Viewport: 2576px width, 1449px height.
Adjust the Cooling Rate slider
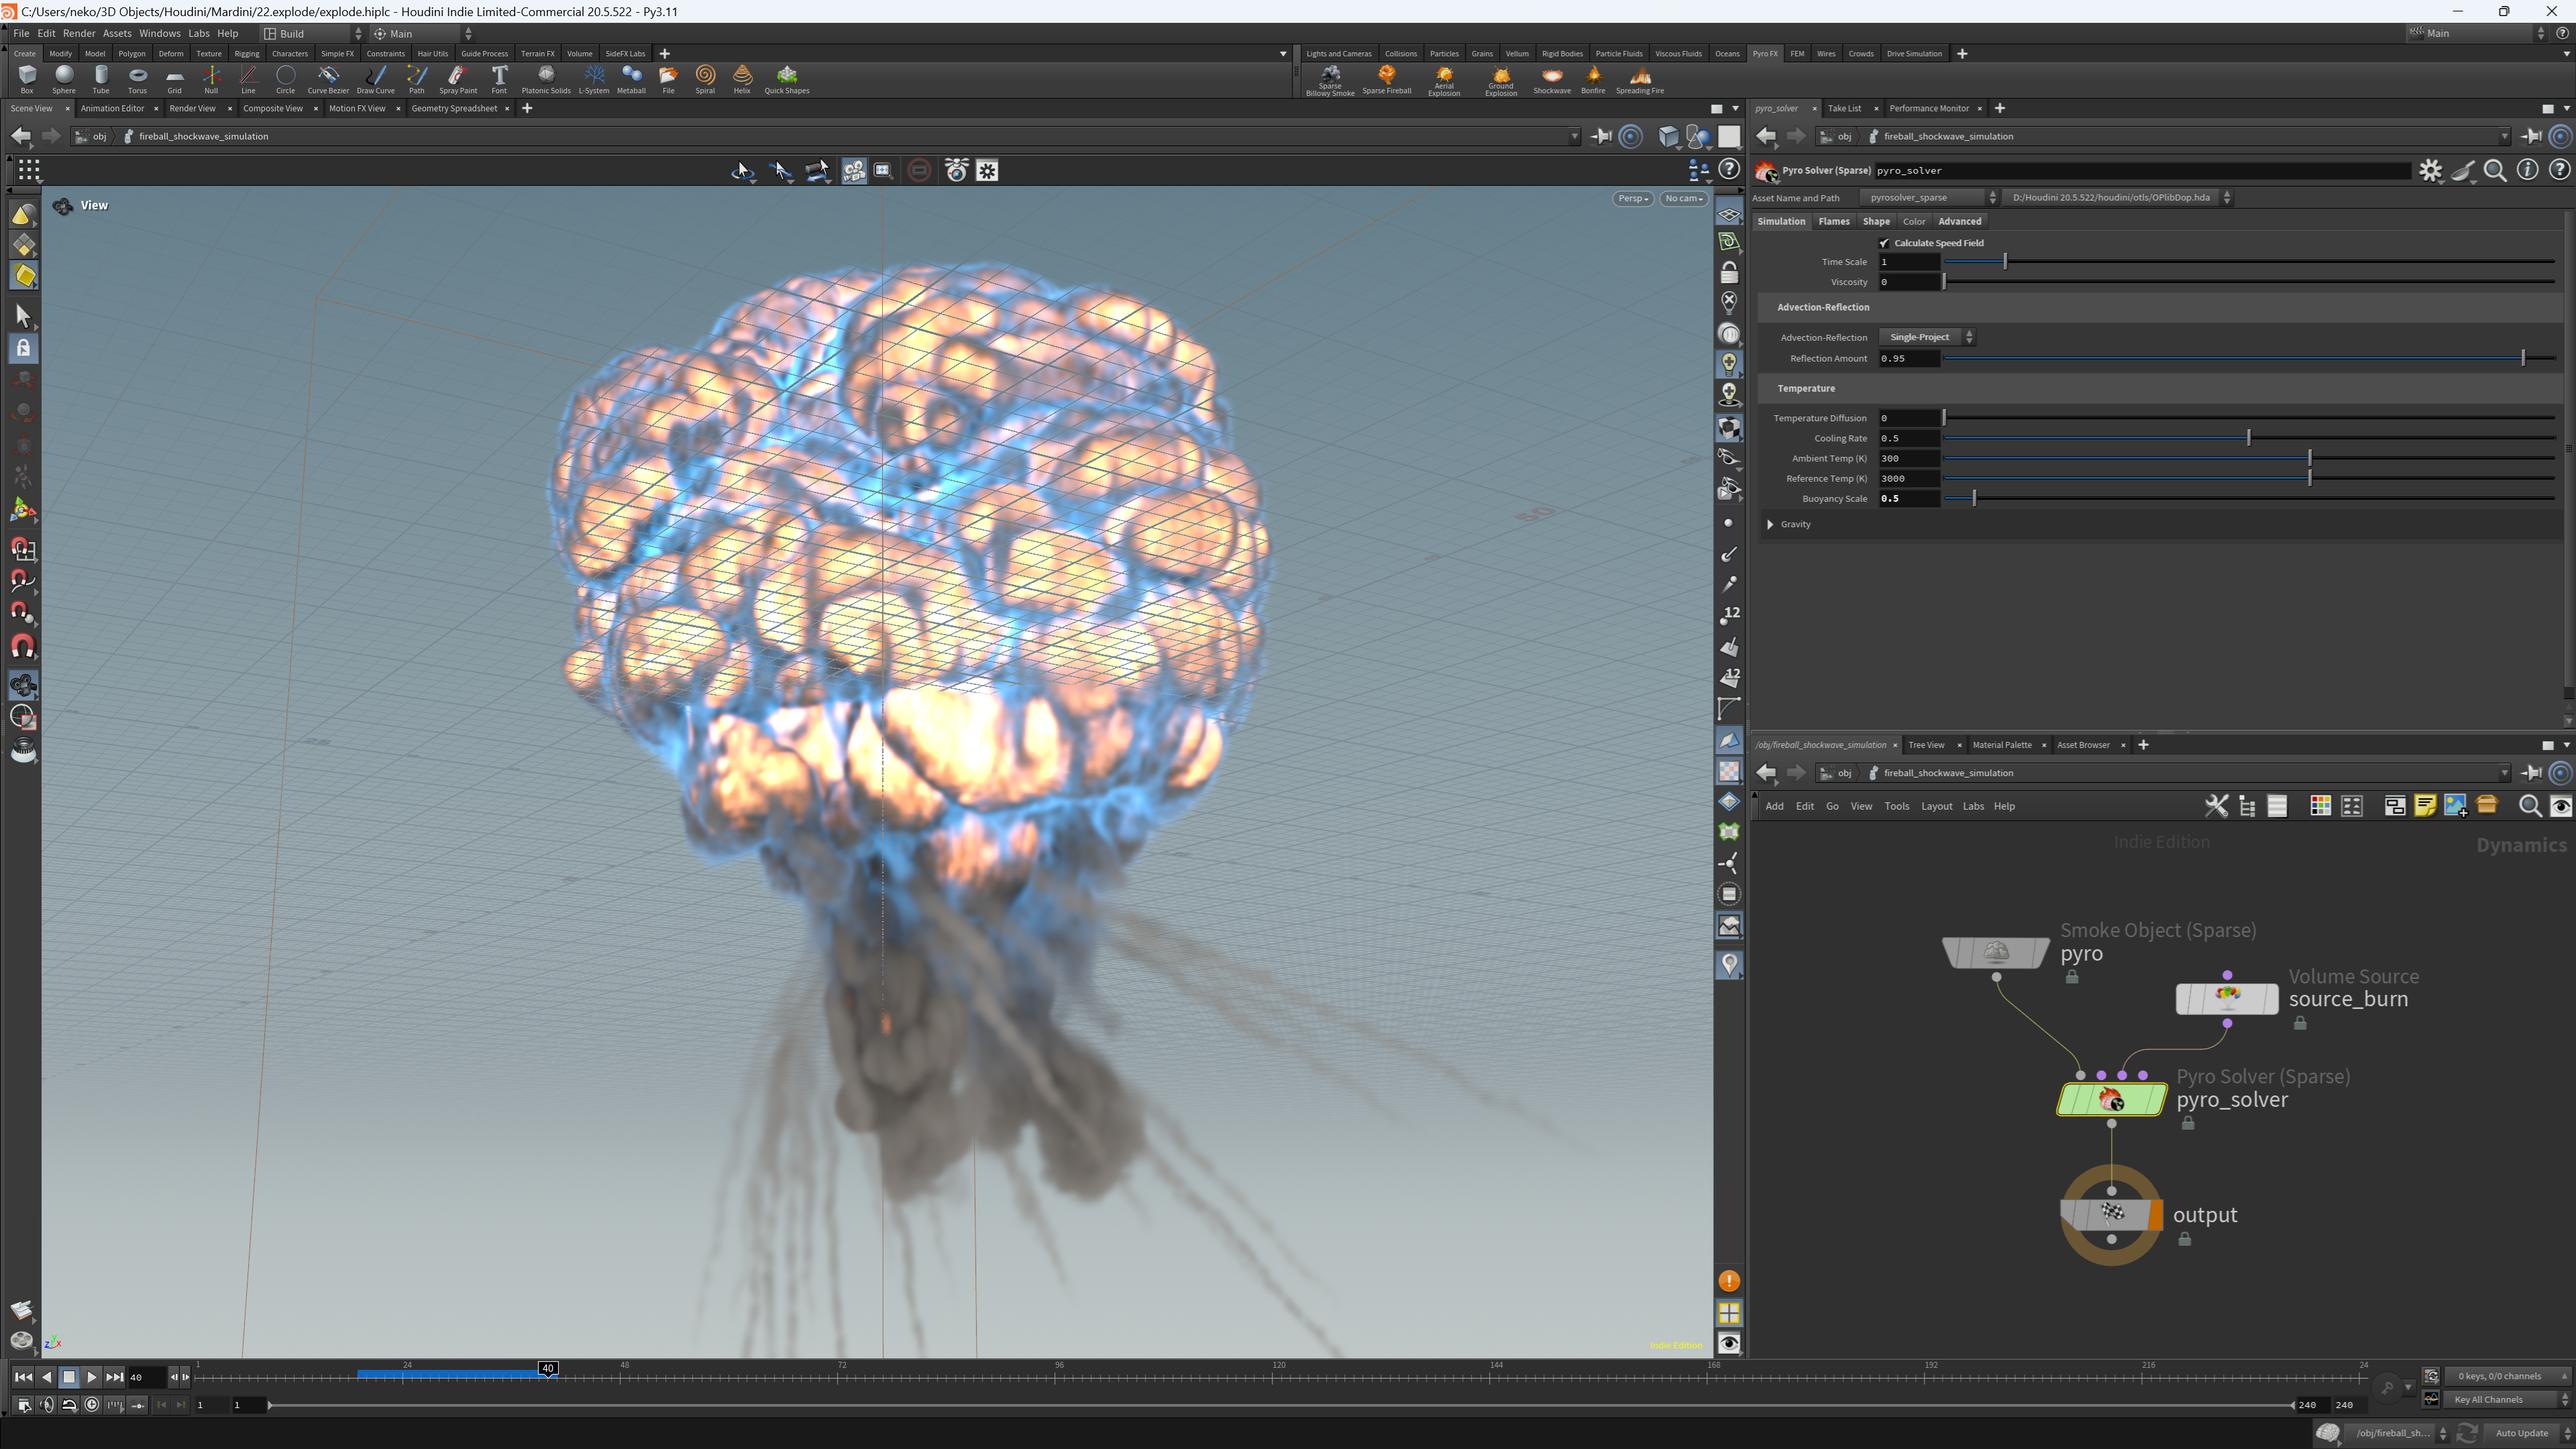coord(2248,438)
